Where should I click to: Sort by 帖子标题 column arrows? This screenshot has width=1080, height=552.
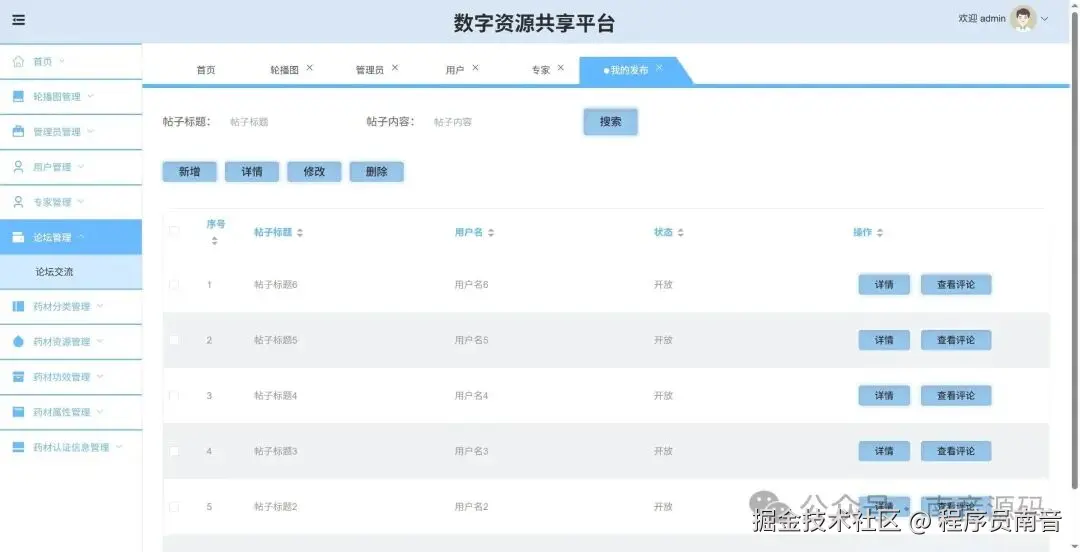coord(300,233)
